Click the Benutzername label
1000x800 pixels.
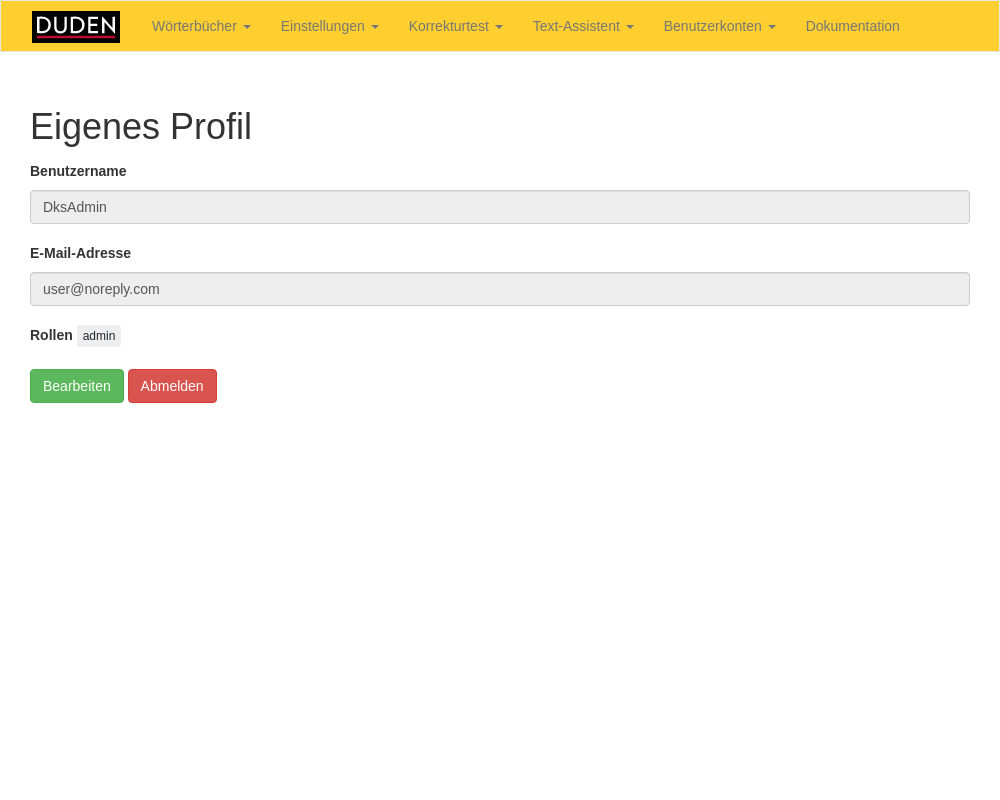tap(78, 171)
